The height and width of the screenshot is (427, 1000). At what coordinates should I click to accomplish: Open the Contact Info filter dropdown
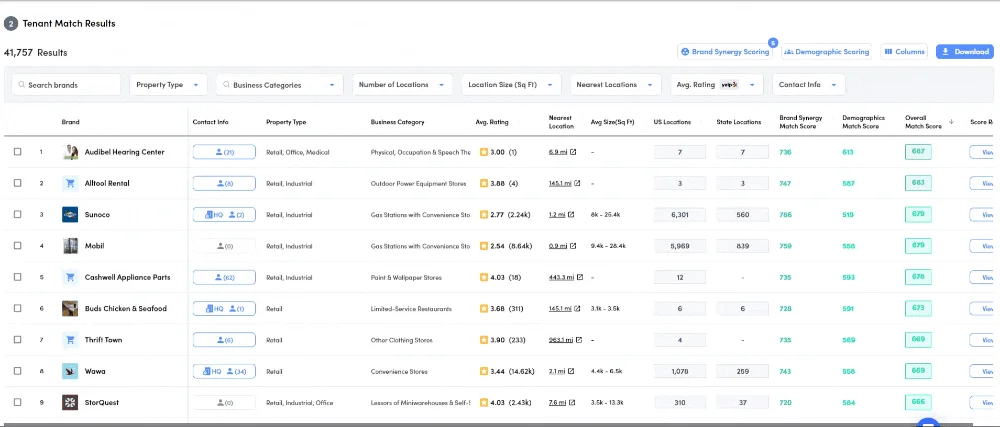(x=809, y=85)
